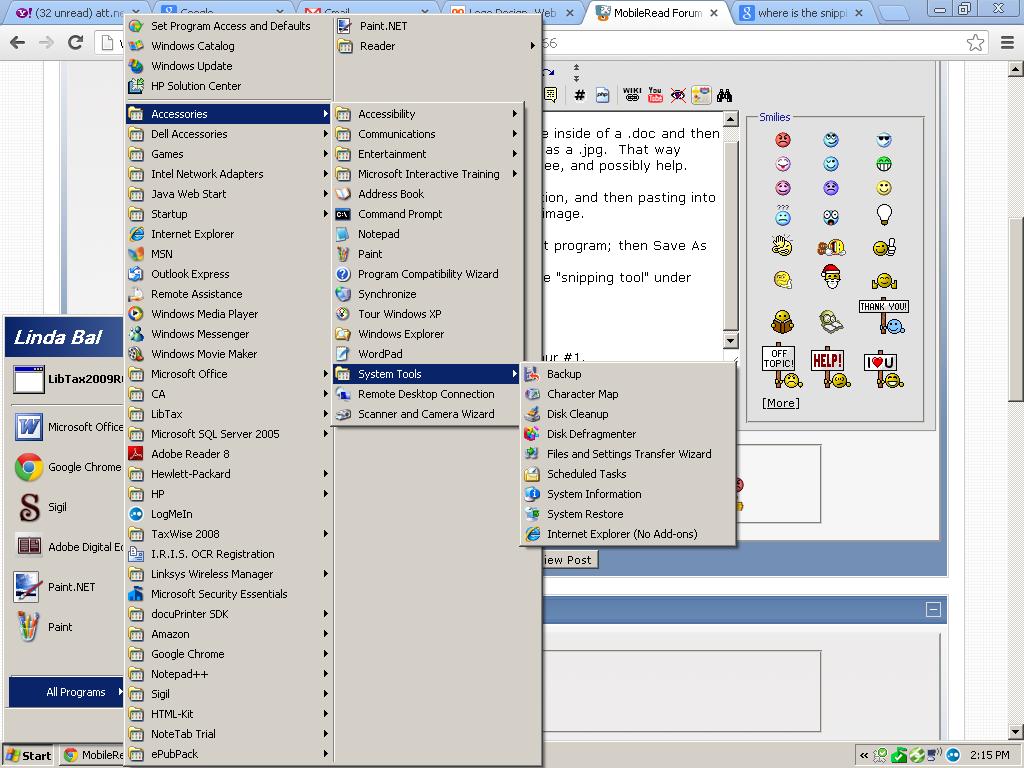The height and width of the screenshot is (768, 1024).
Task: Click the System Restore icon
Action: click(x=532, y=514)
